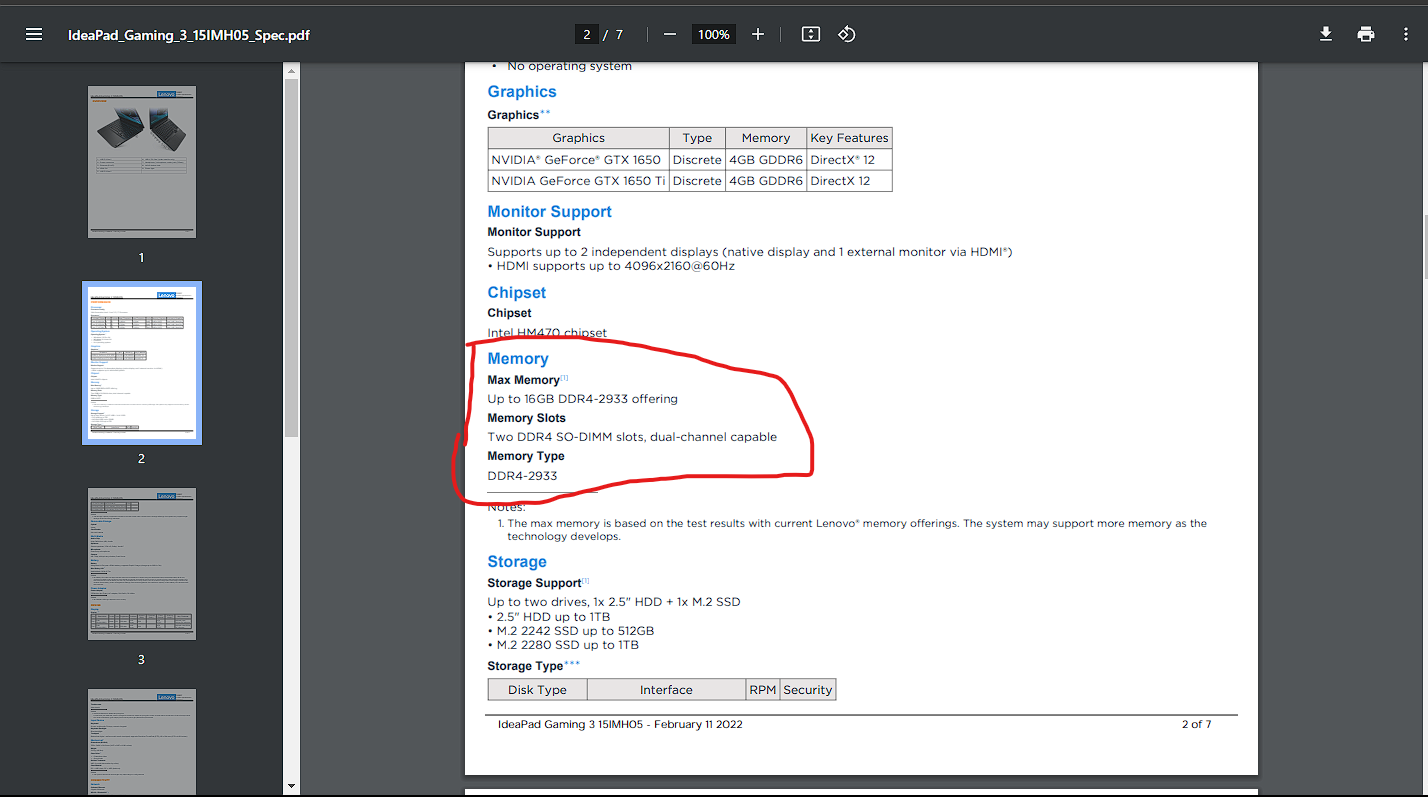The width and height of the screenshot is (1428, 797).
Task: Click the zoom in plus button
Action: click(758, 34)
